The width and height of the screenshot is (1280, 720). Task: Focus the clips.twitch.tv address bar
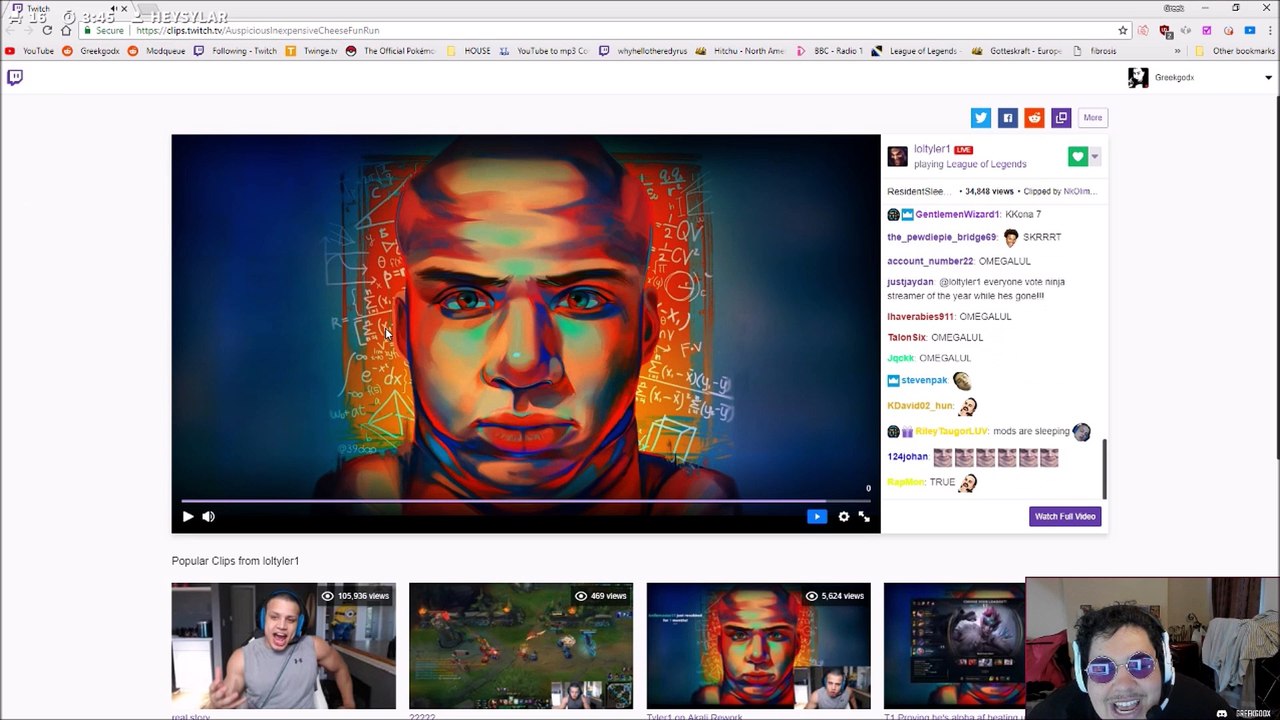click(600, 30)
